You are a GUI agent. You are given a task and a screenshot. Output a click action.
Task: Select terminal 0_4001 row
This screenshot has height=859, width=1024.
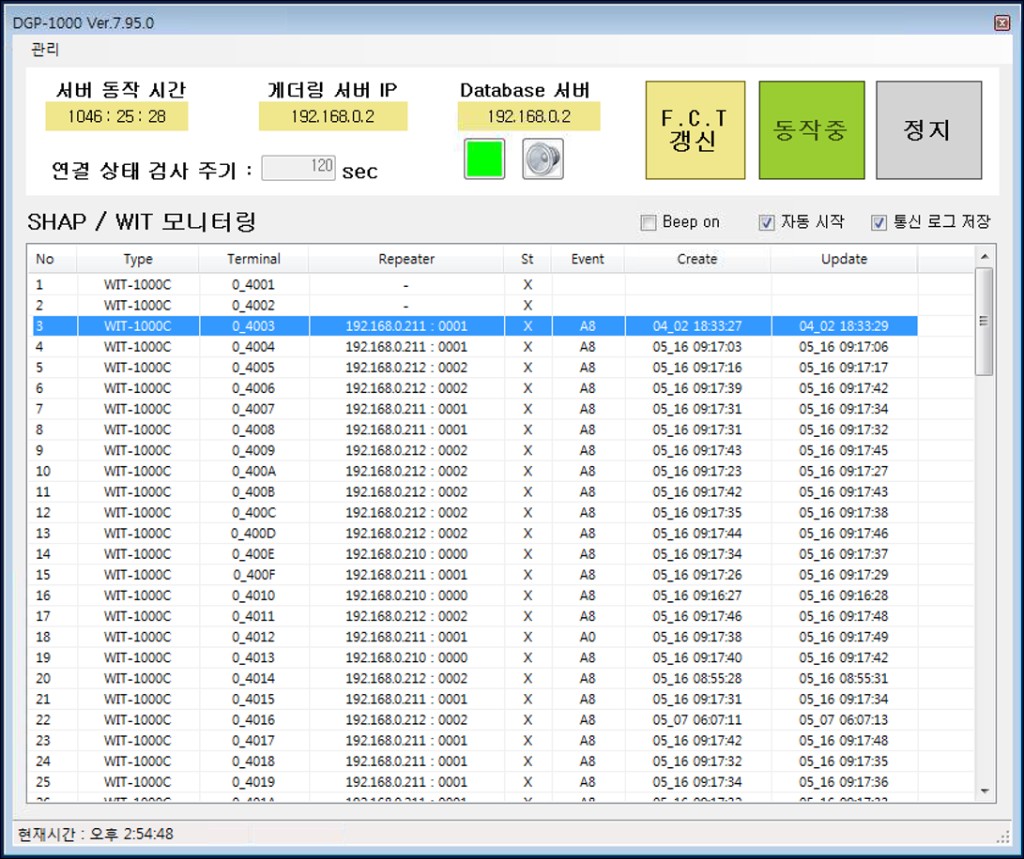[475, 285]
